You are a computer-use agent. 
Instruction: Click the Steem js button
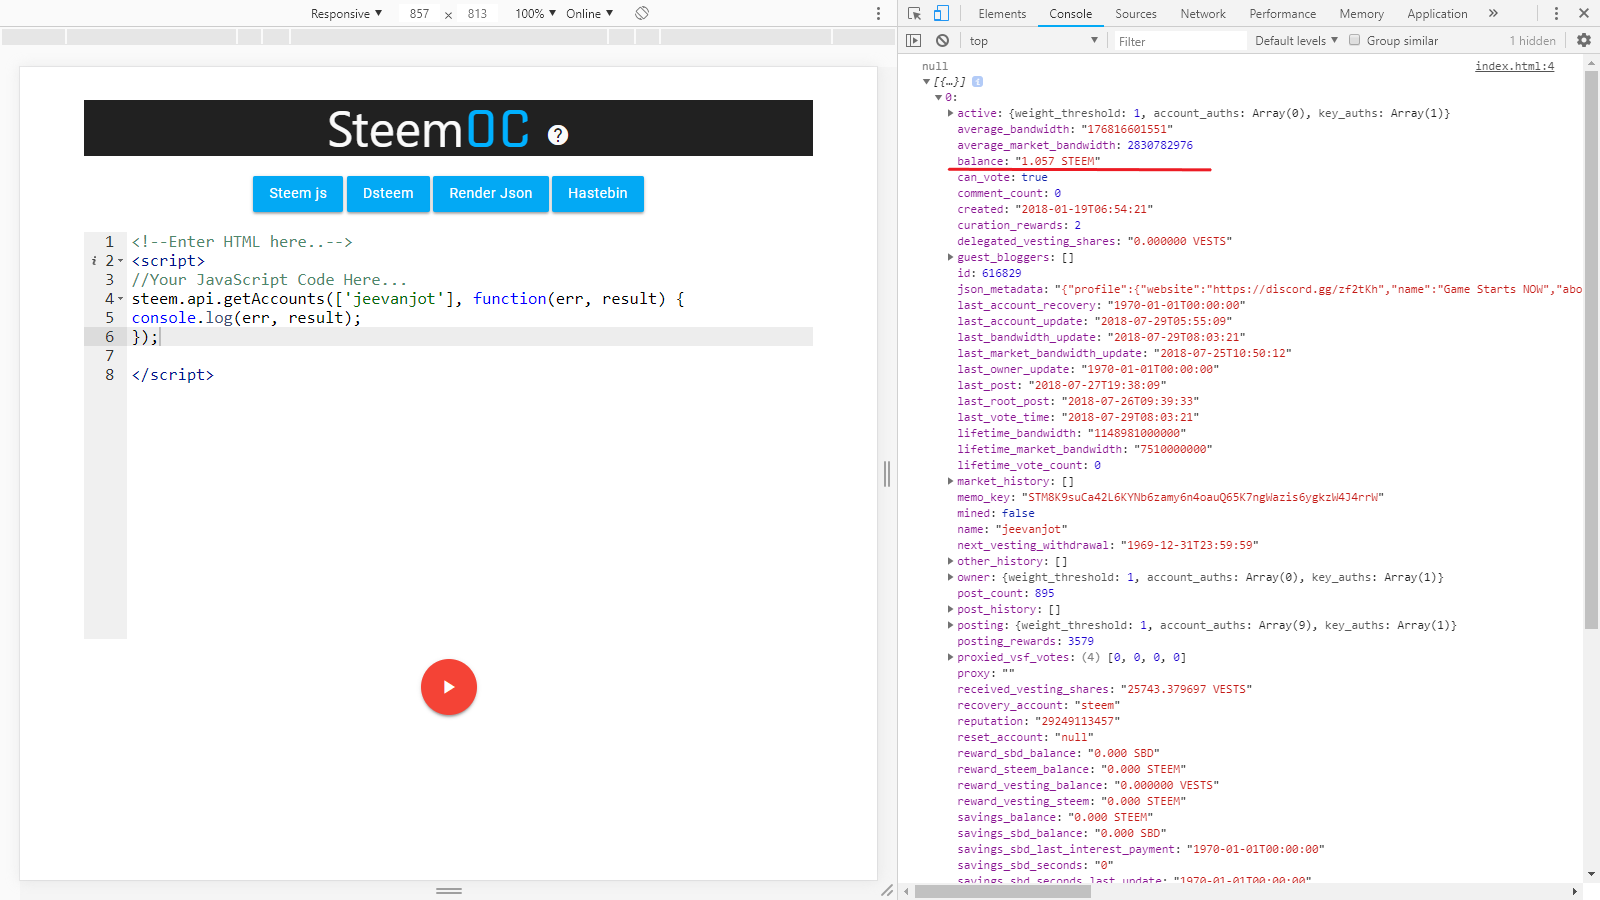[298, 194]
